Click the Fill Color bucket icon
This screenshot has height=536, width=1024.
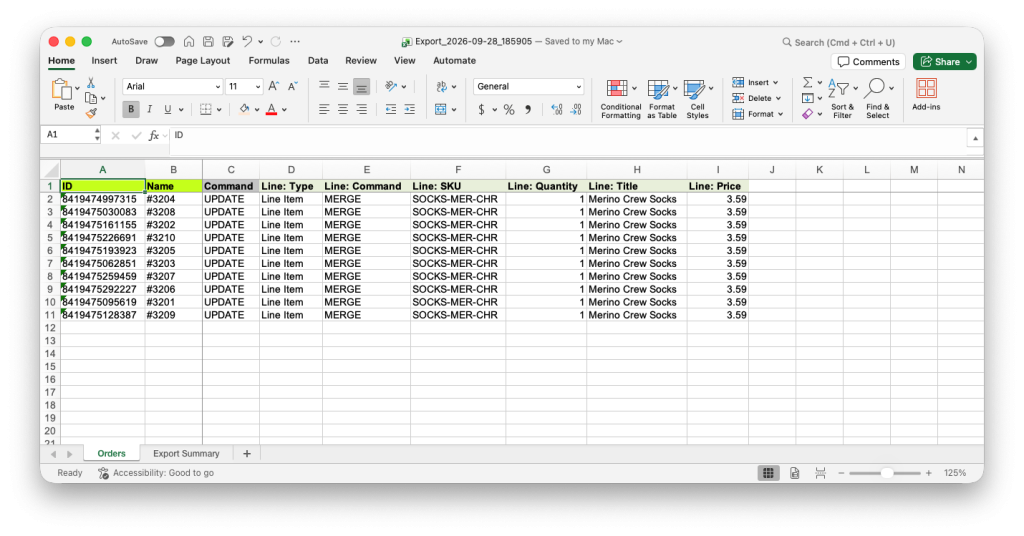point(244,110)
